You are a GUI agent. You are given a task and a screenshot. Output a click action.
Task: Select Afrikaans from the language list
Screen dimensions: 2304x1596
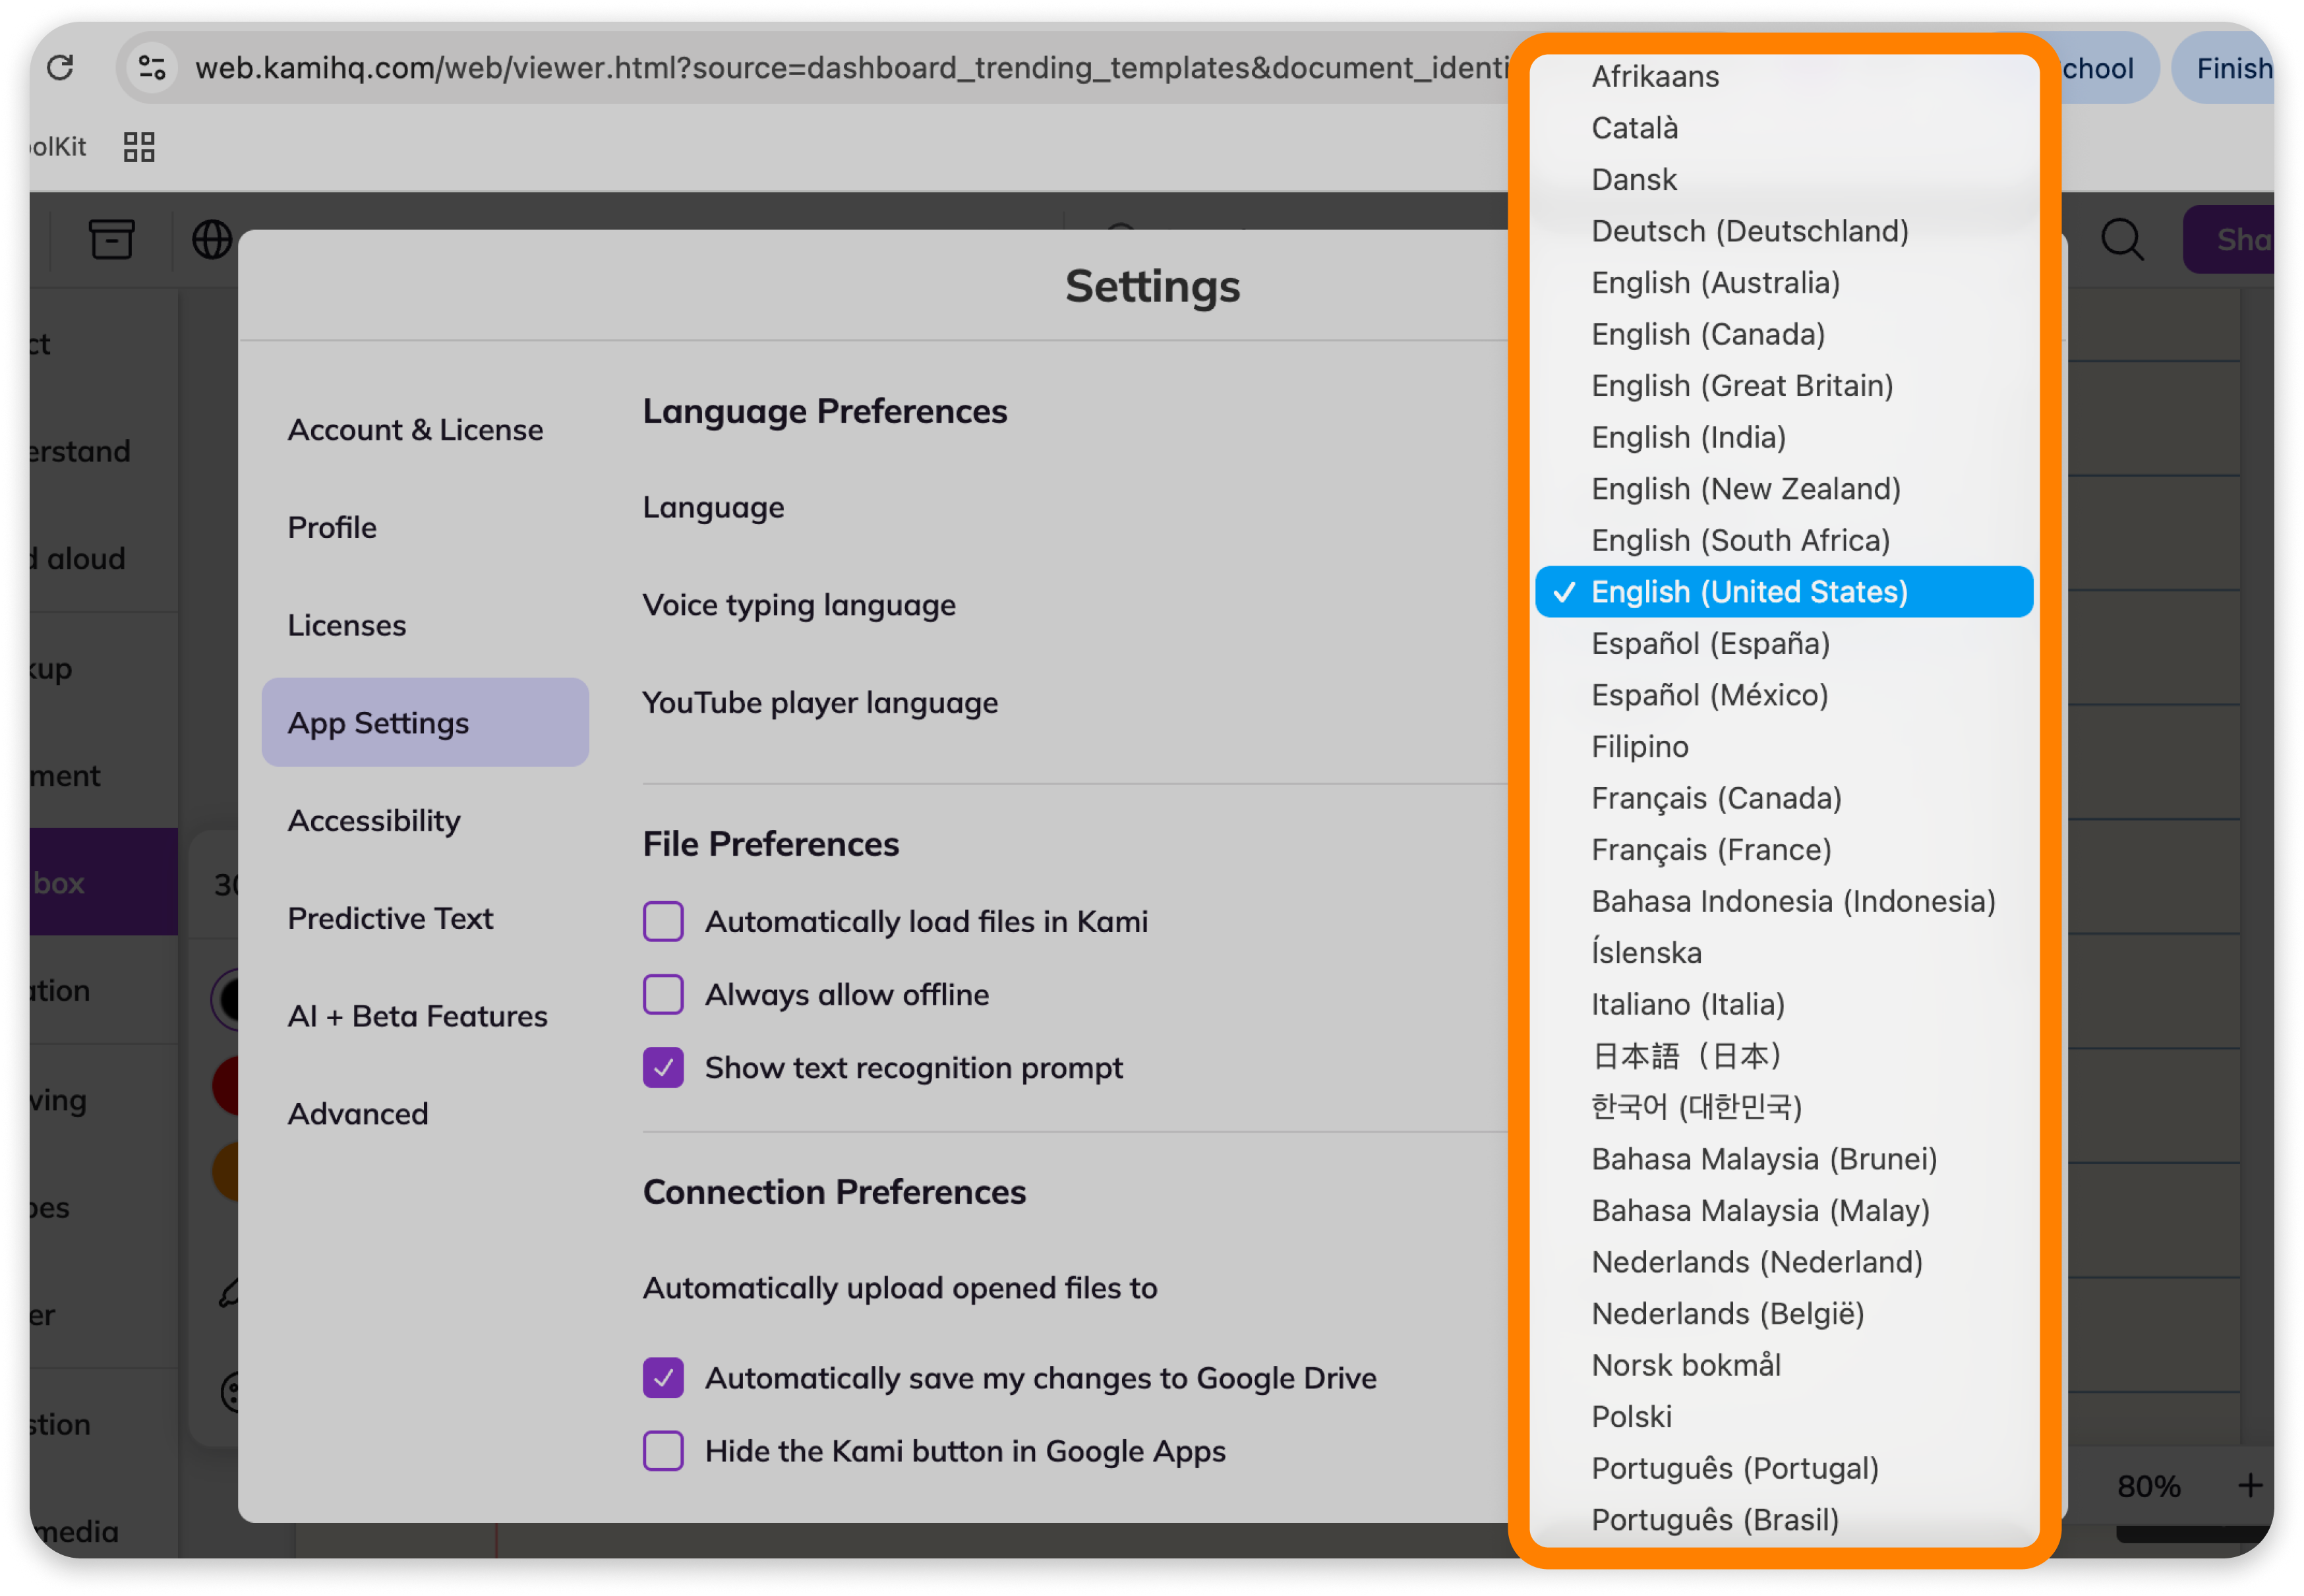[1784, 76]
